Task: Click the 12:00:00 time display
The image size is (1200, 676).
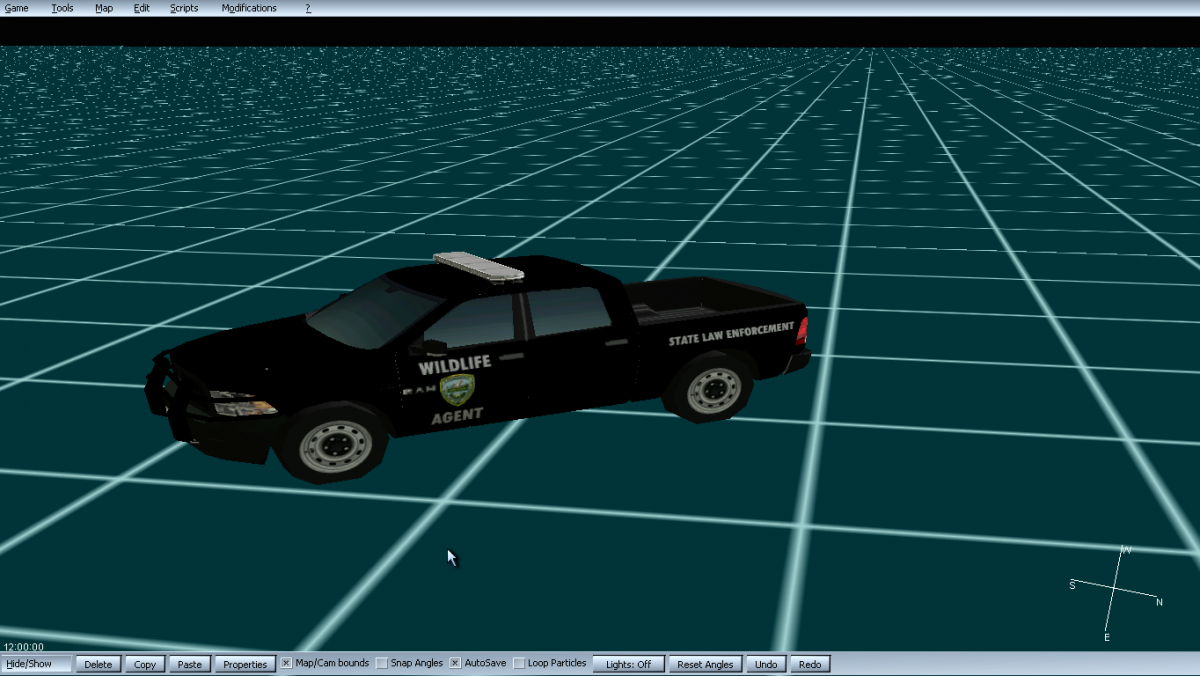Action: 24,647
